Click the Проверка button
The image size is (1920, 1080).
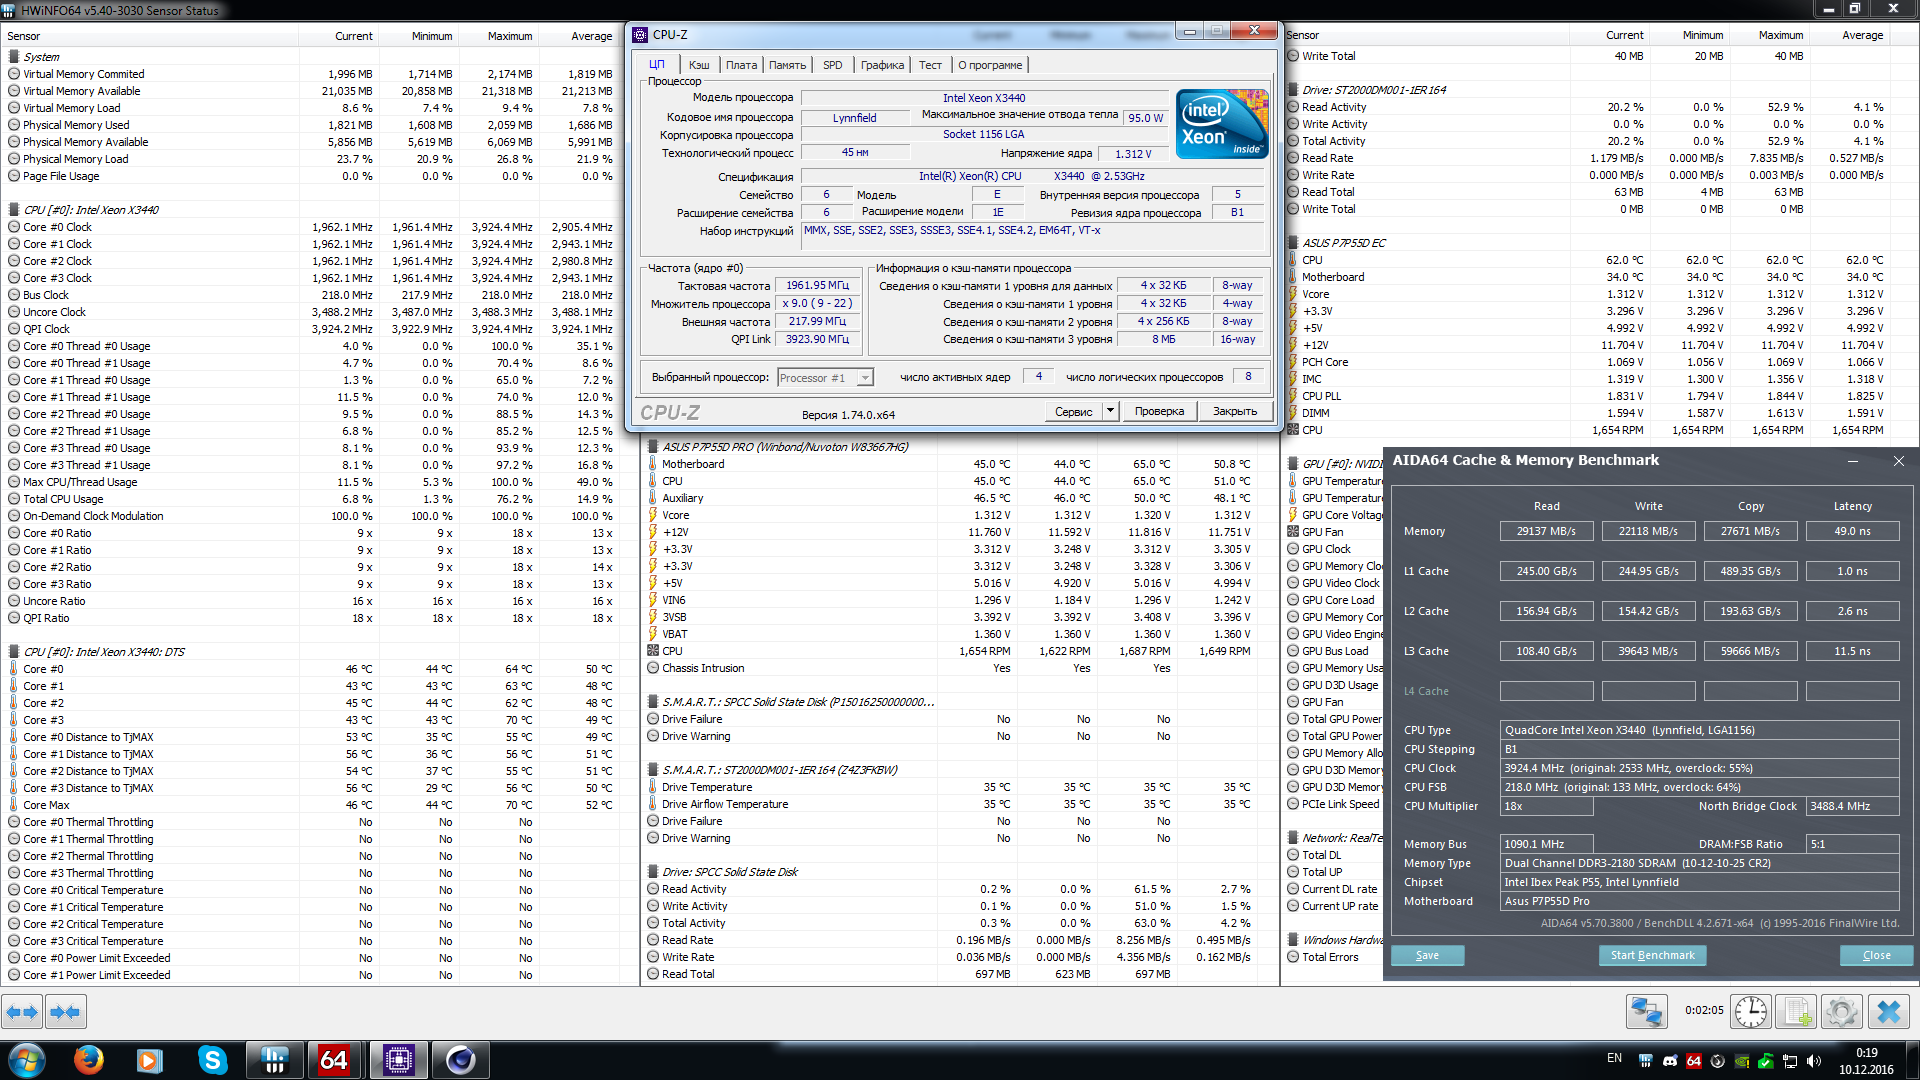click(x=1159, y=411)
